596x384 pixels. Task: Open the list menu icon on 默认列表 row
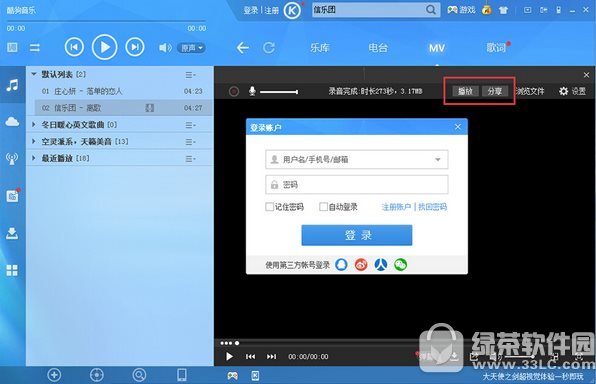click(x=191, y=75)
